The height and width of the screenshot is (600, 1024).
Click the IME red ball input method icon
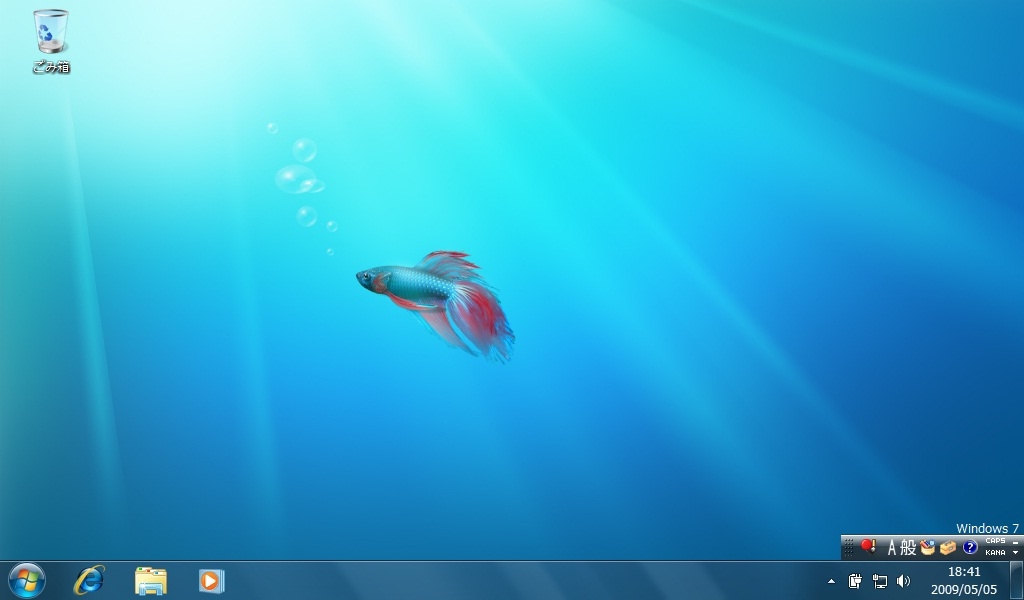[868, 546]
